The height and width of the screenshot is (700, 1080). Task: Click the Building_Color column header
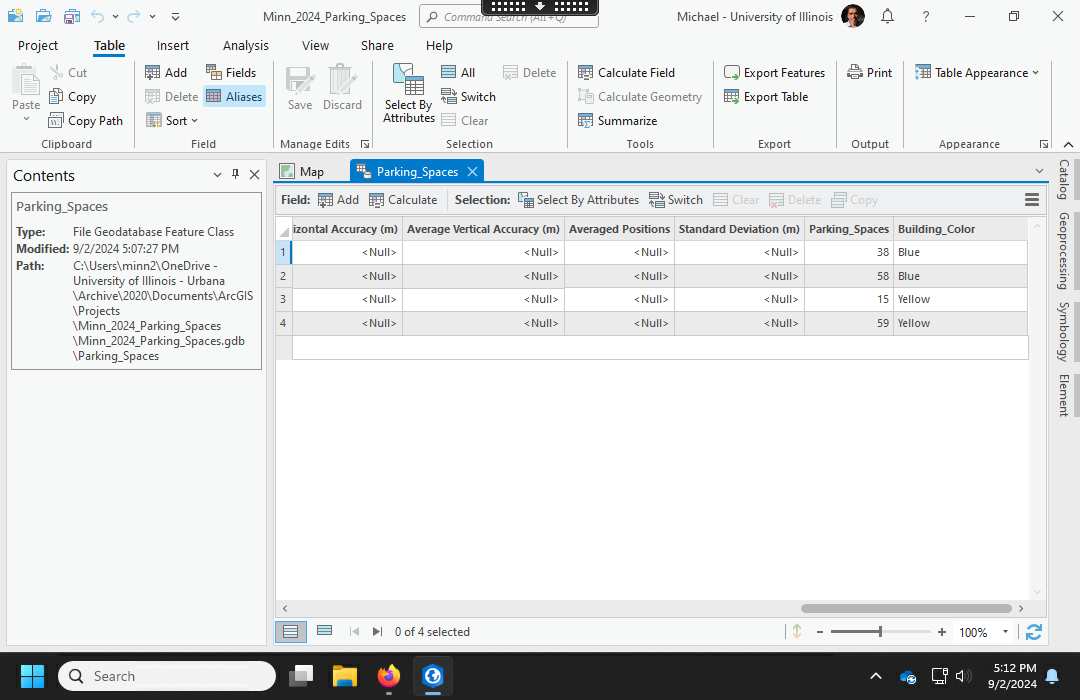pos(936,229)
